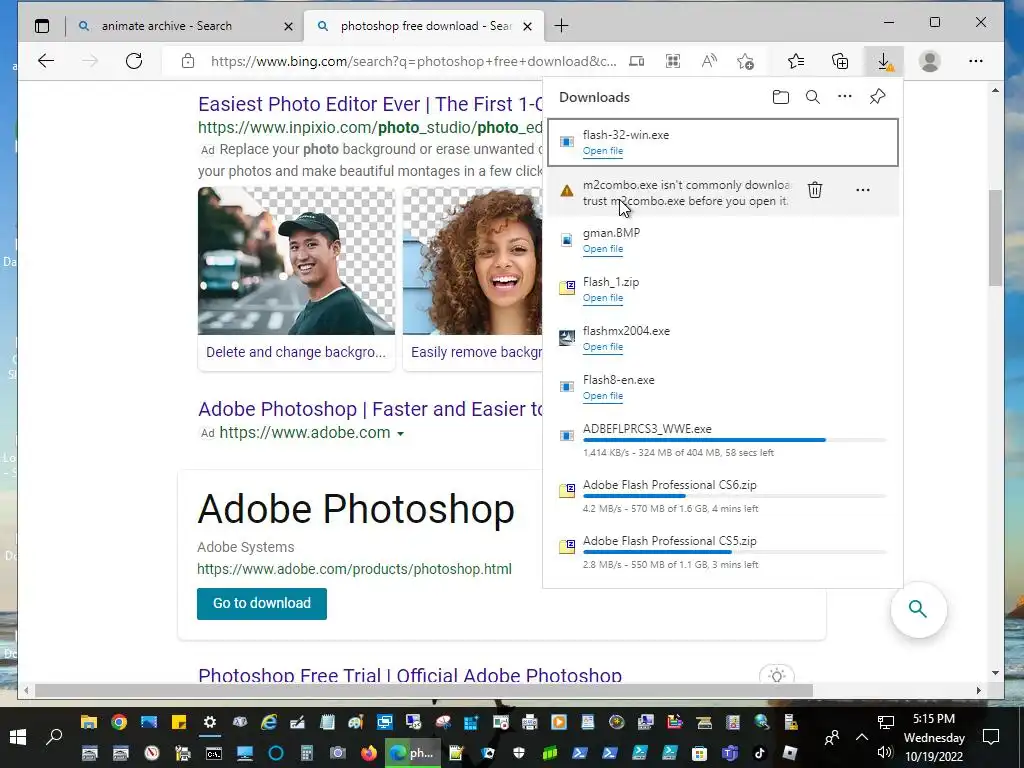The image size is (1024, 768).
Task: Open file link for gman.BMP
Action: pos(603,249)
